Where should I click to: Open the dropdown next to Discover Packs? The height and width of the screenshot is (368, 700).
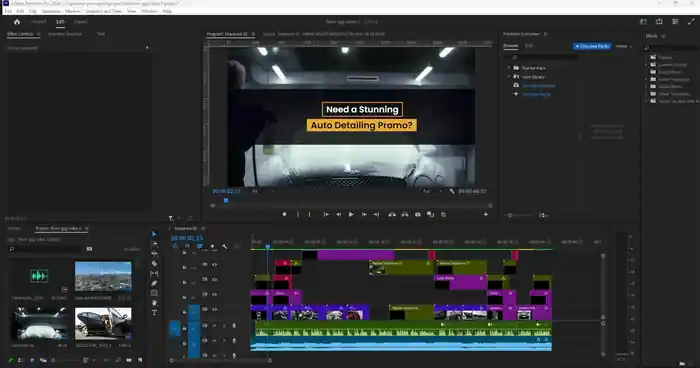(624, 46)
